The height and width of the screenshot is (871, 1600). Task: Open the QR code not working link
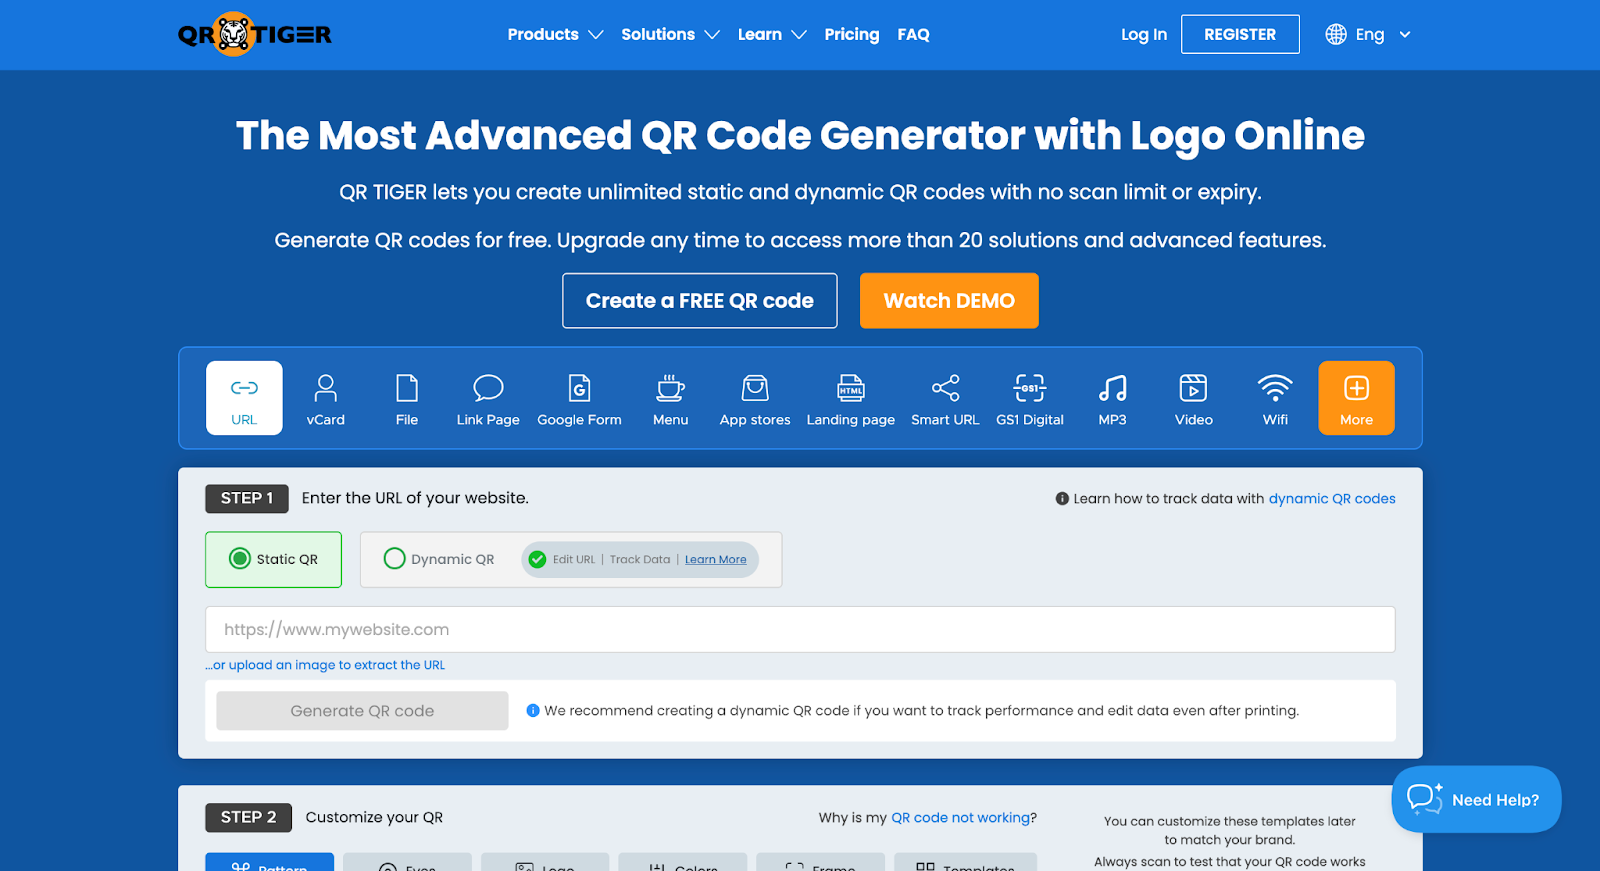[960, 818]
